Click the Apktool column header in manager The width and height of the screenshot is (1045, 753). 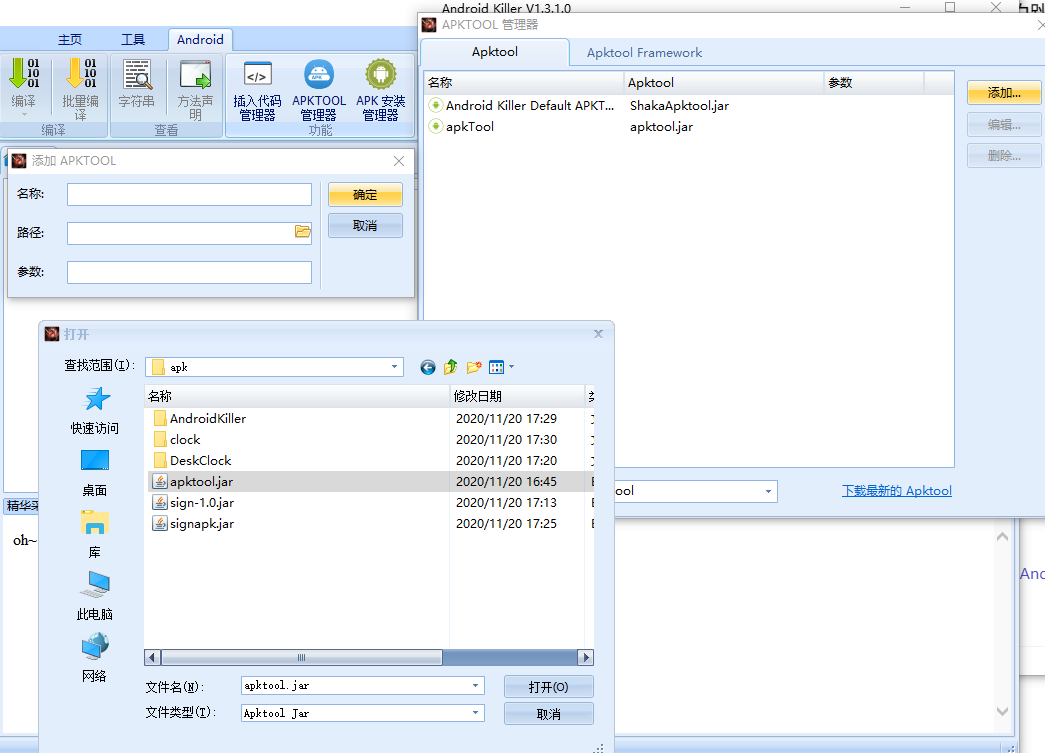coord(724,83)
